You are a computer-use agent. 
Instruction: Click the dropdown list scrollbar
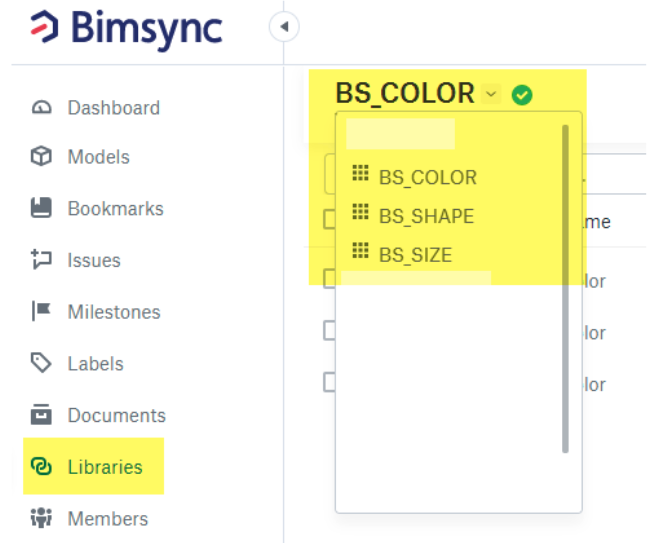coord(565,289)
